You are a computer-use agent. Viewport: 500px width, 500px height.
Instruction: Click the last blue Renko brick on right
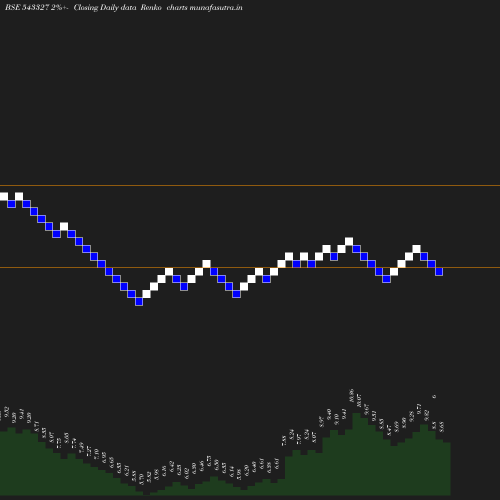point(439,272)
